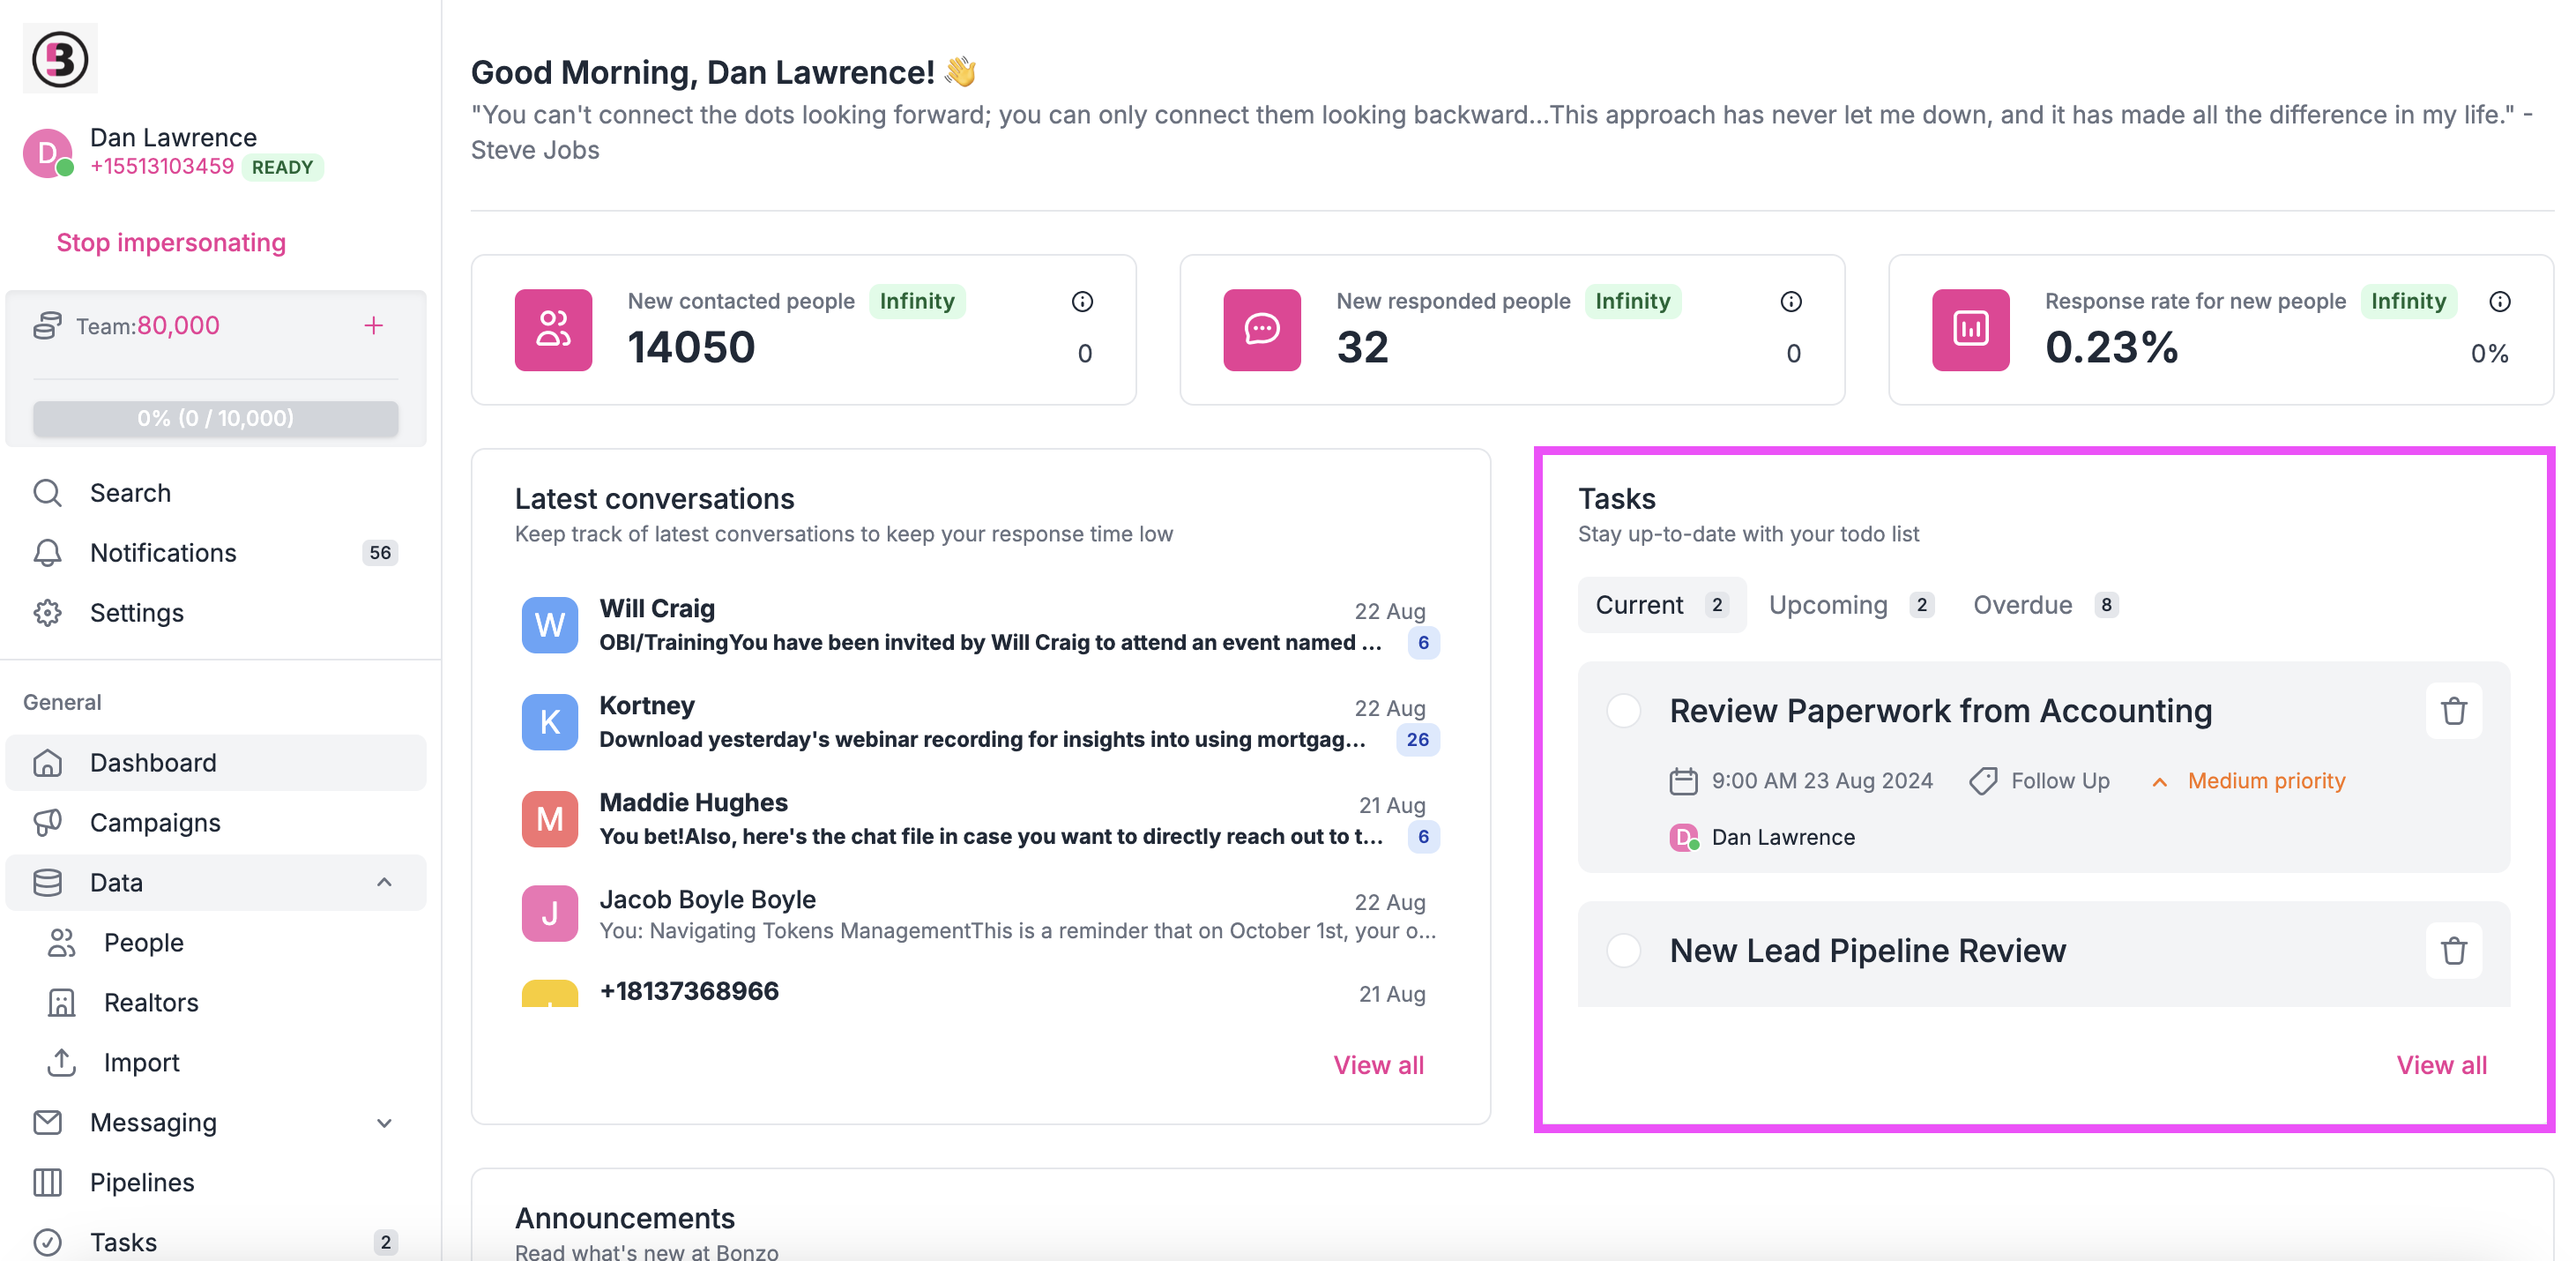Open Realtors from the sidebar
Viewport: 2576px width, 1261px height.
pyautogui.click(x=152, y=1002)
